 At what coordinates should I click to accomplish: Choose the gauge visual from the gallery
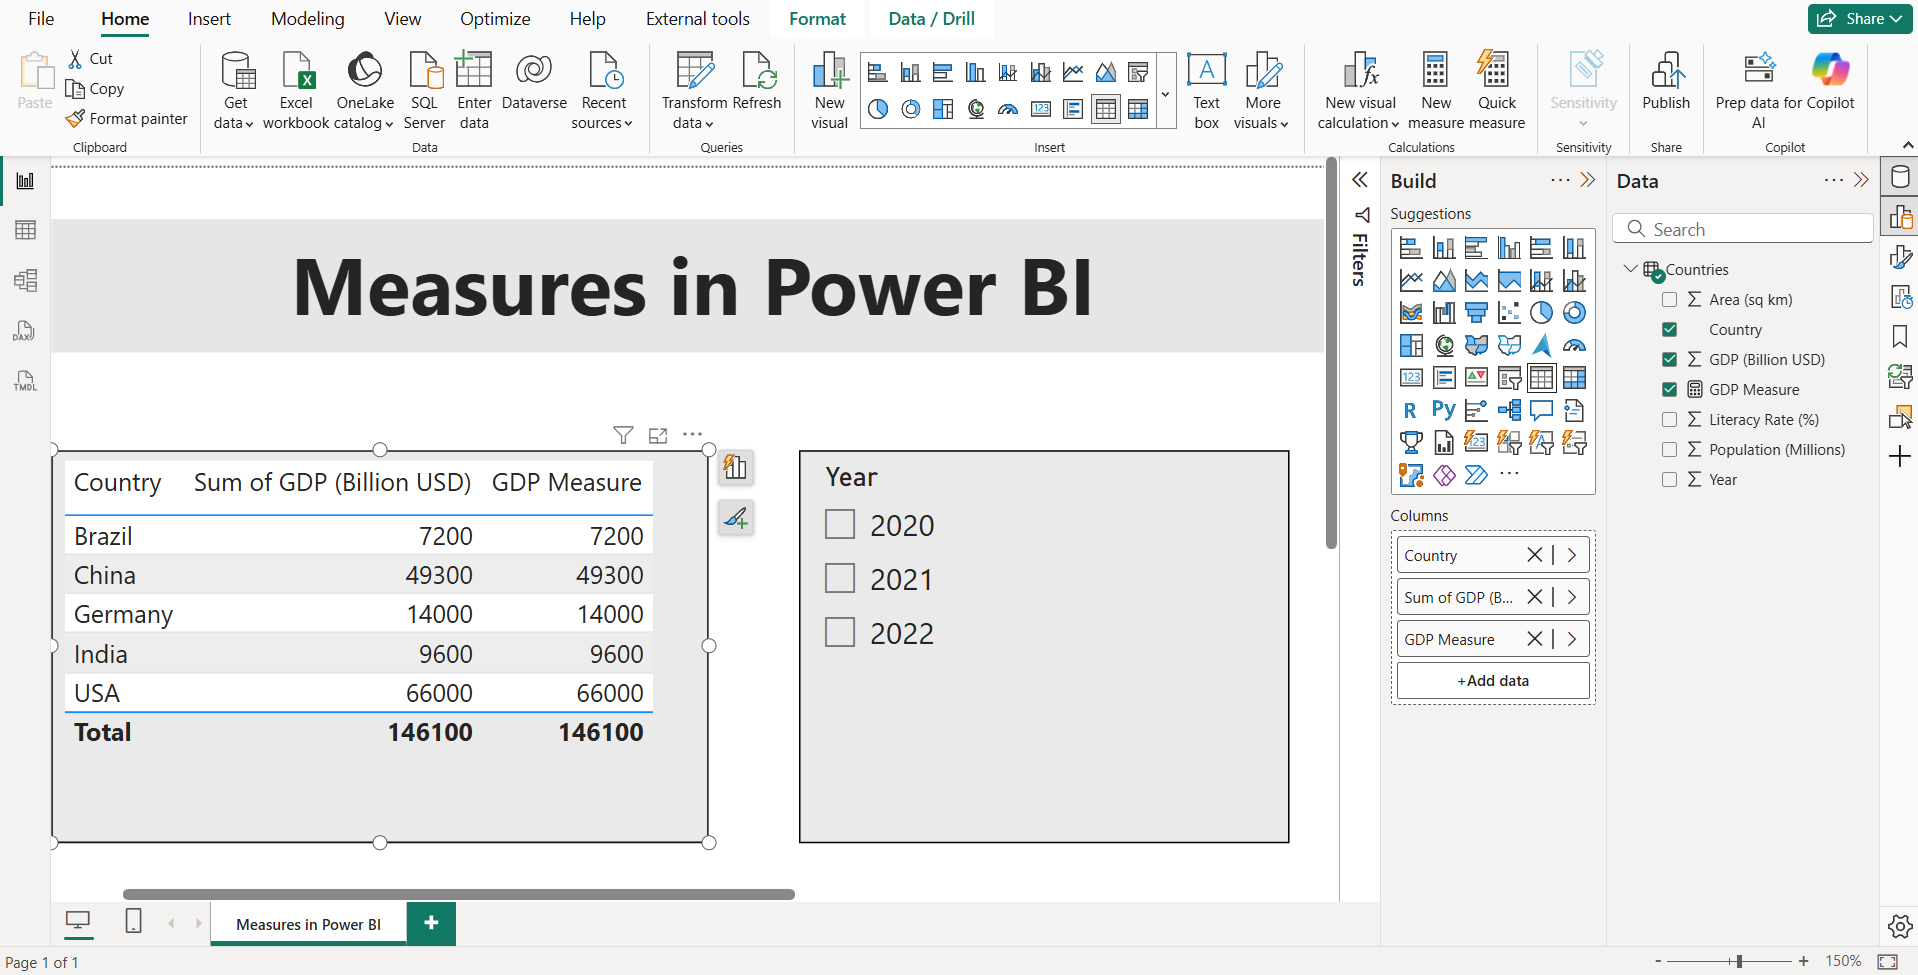click(x=1008, y=110)
